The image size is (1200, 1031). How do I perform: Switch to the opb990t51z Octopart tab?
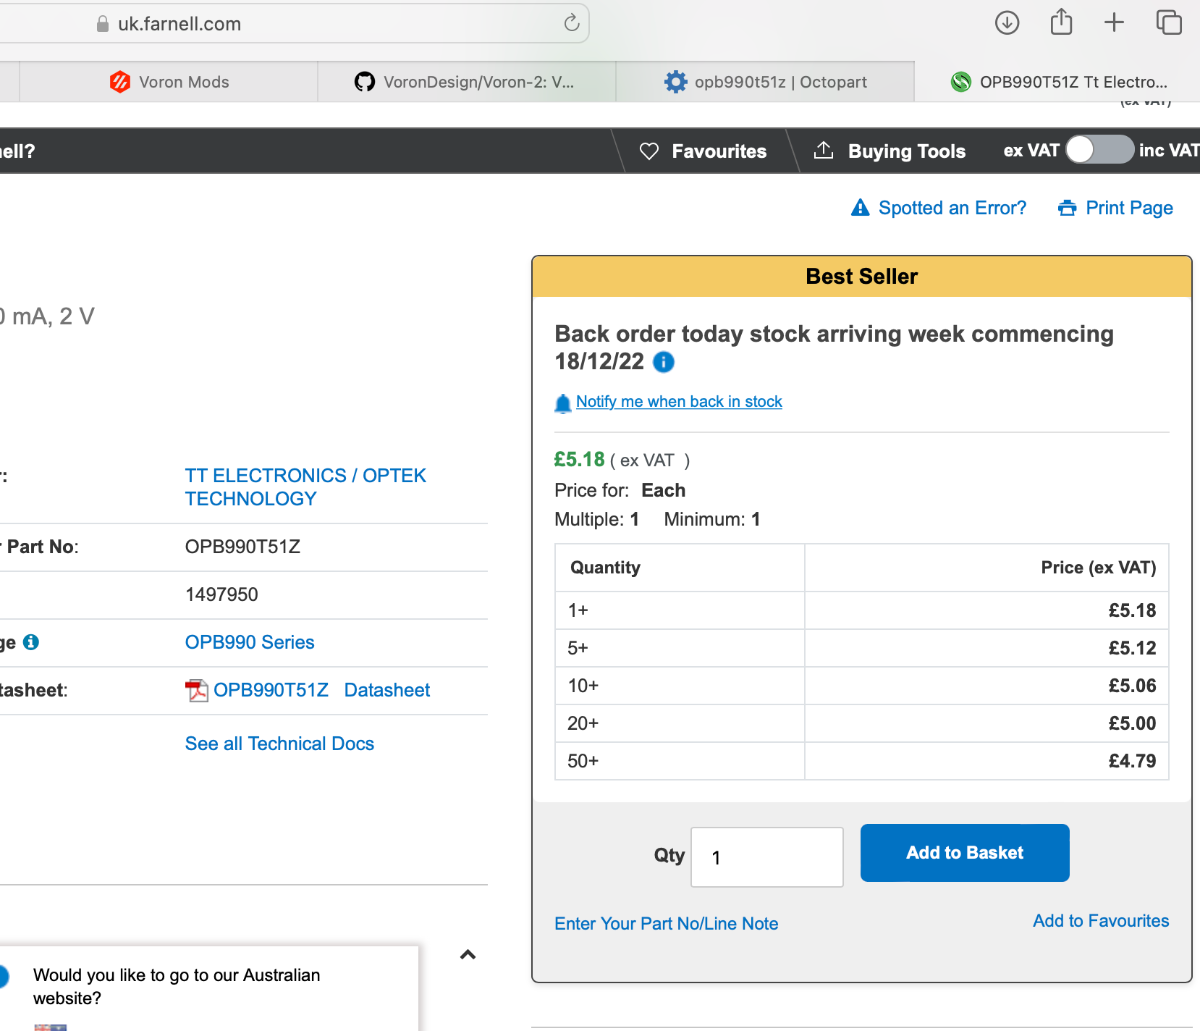pos(766,82)
